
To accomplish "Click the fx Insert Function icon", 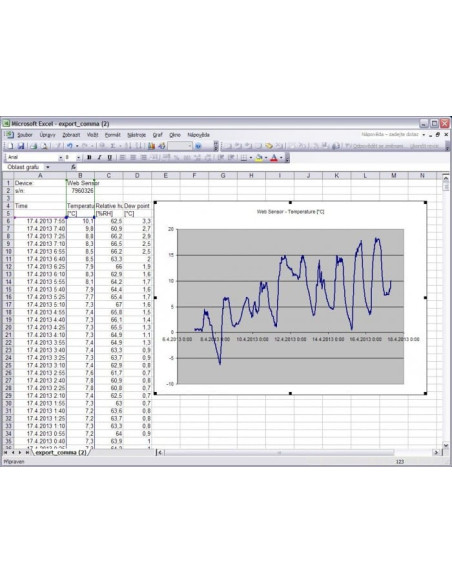I will [73, 167].
